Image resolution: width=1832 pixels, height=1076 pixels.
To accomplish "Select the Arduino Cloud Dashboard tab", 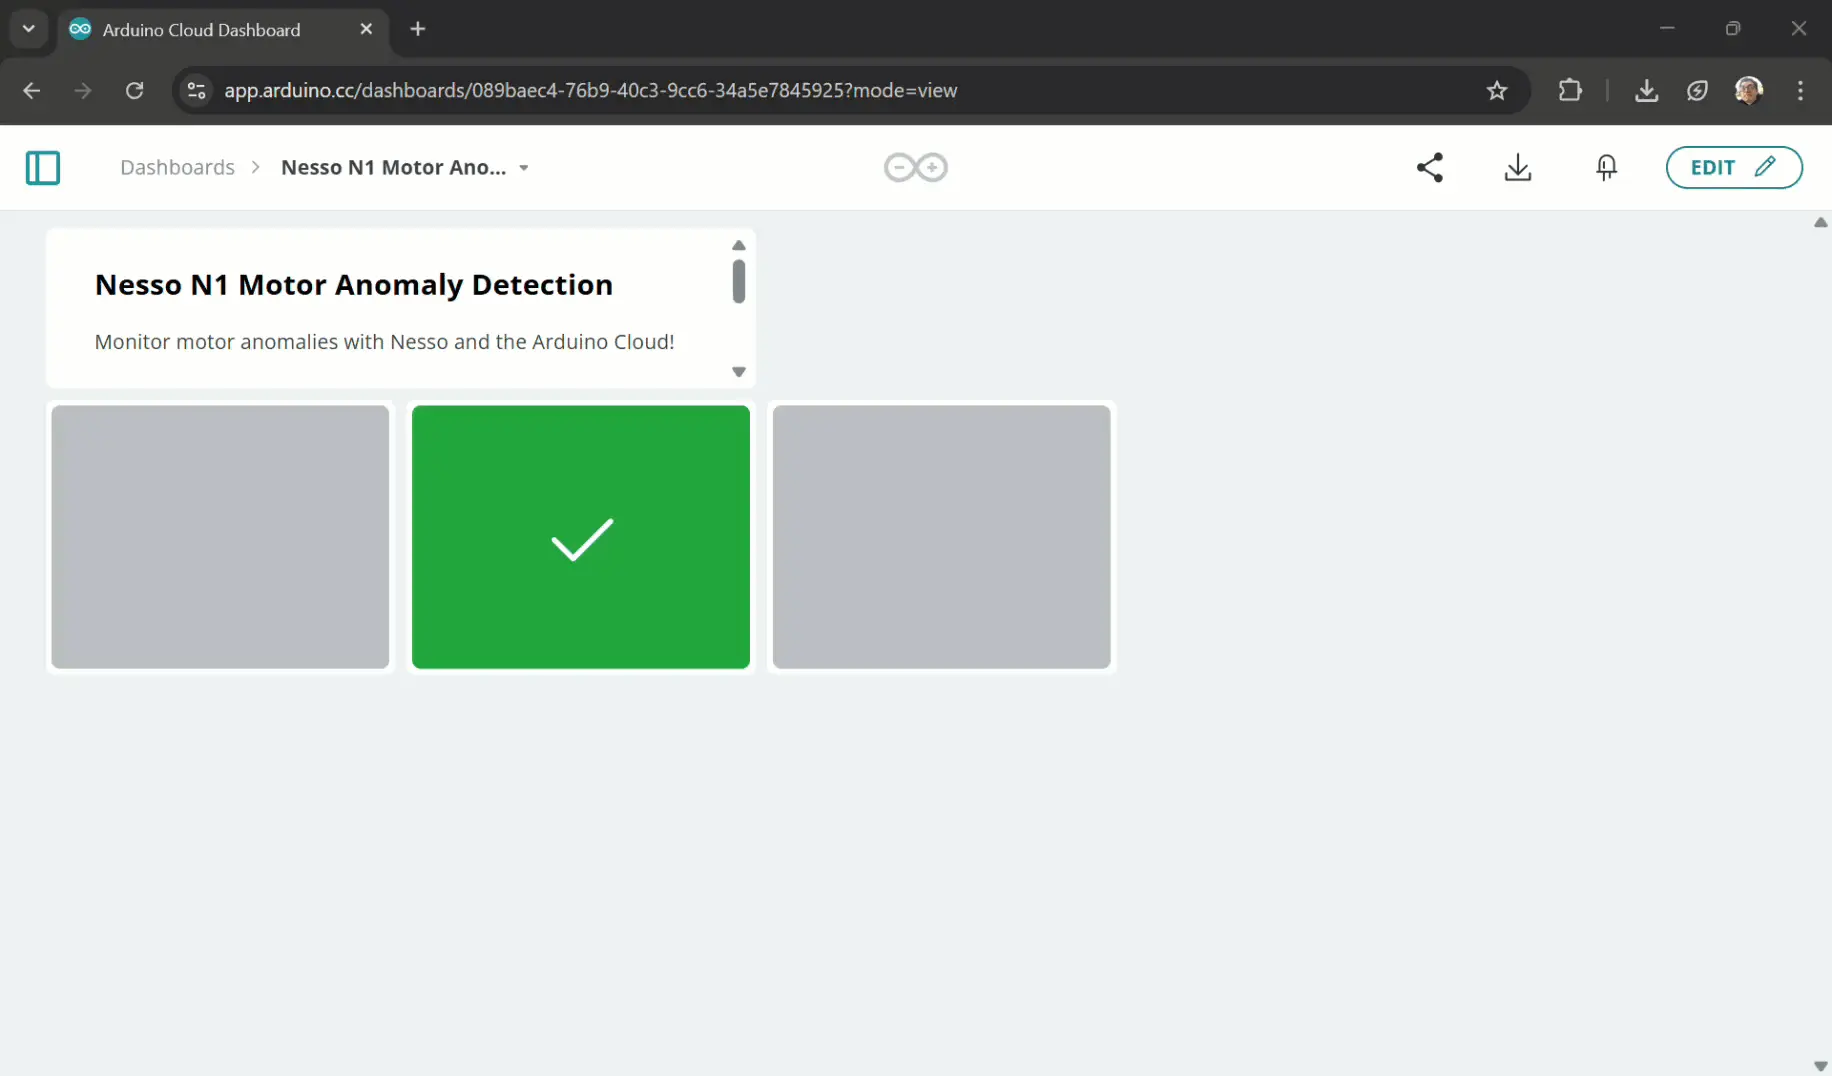I will tap(201, 30).
